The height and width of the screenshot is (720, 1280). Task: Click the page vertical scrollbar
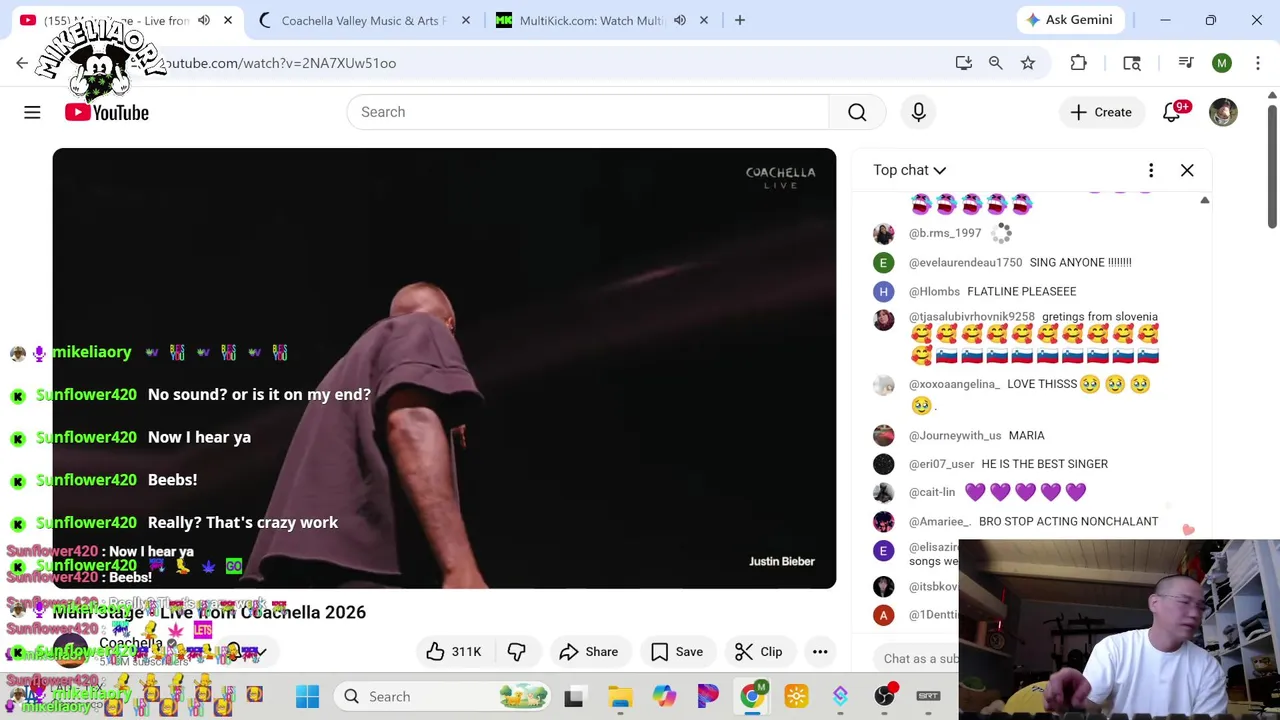point(1272,165)
